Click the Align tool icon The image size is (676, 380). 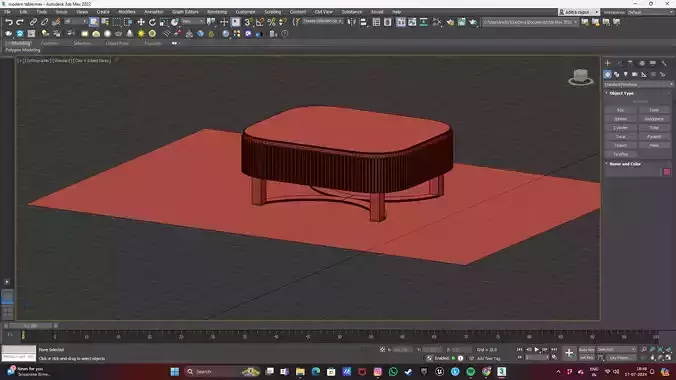363,22
